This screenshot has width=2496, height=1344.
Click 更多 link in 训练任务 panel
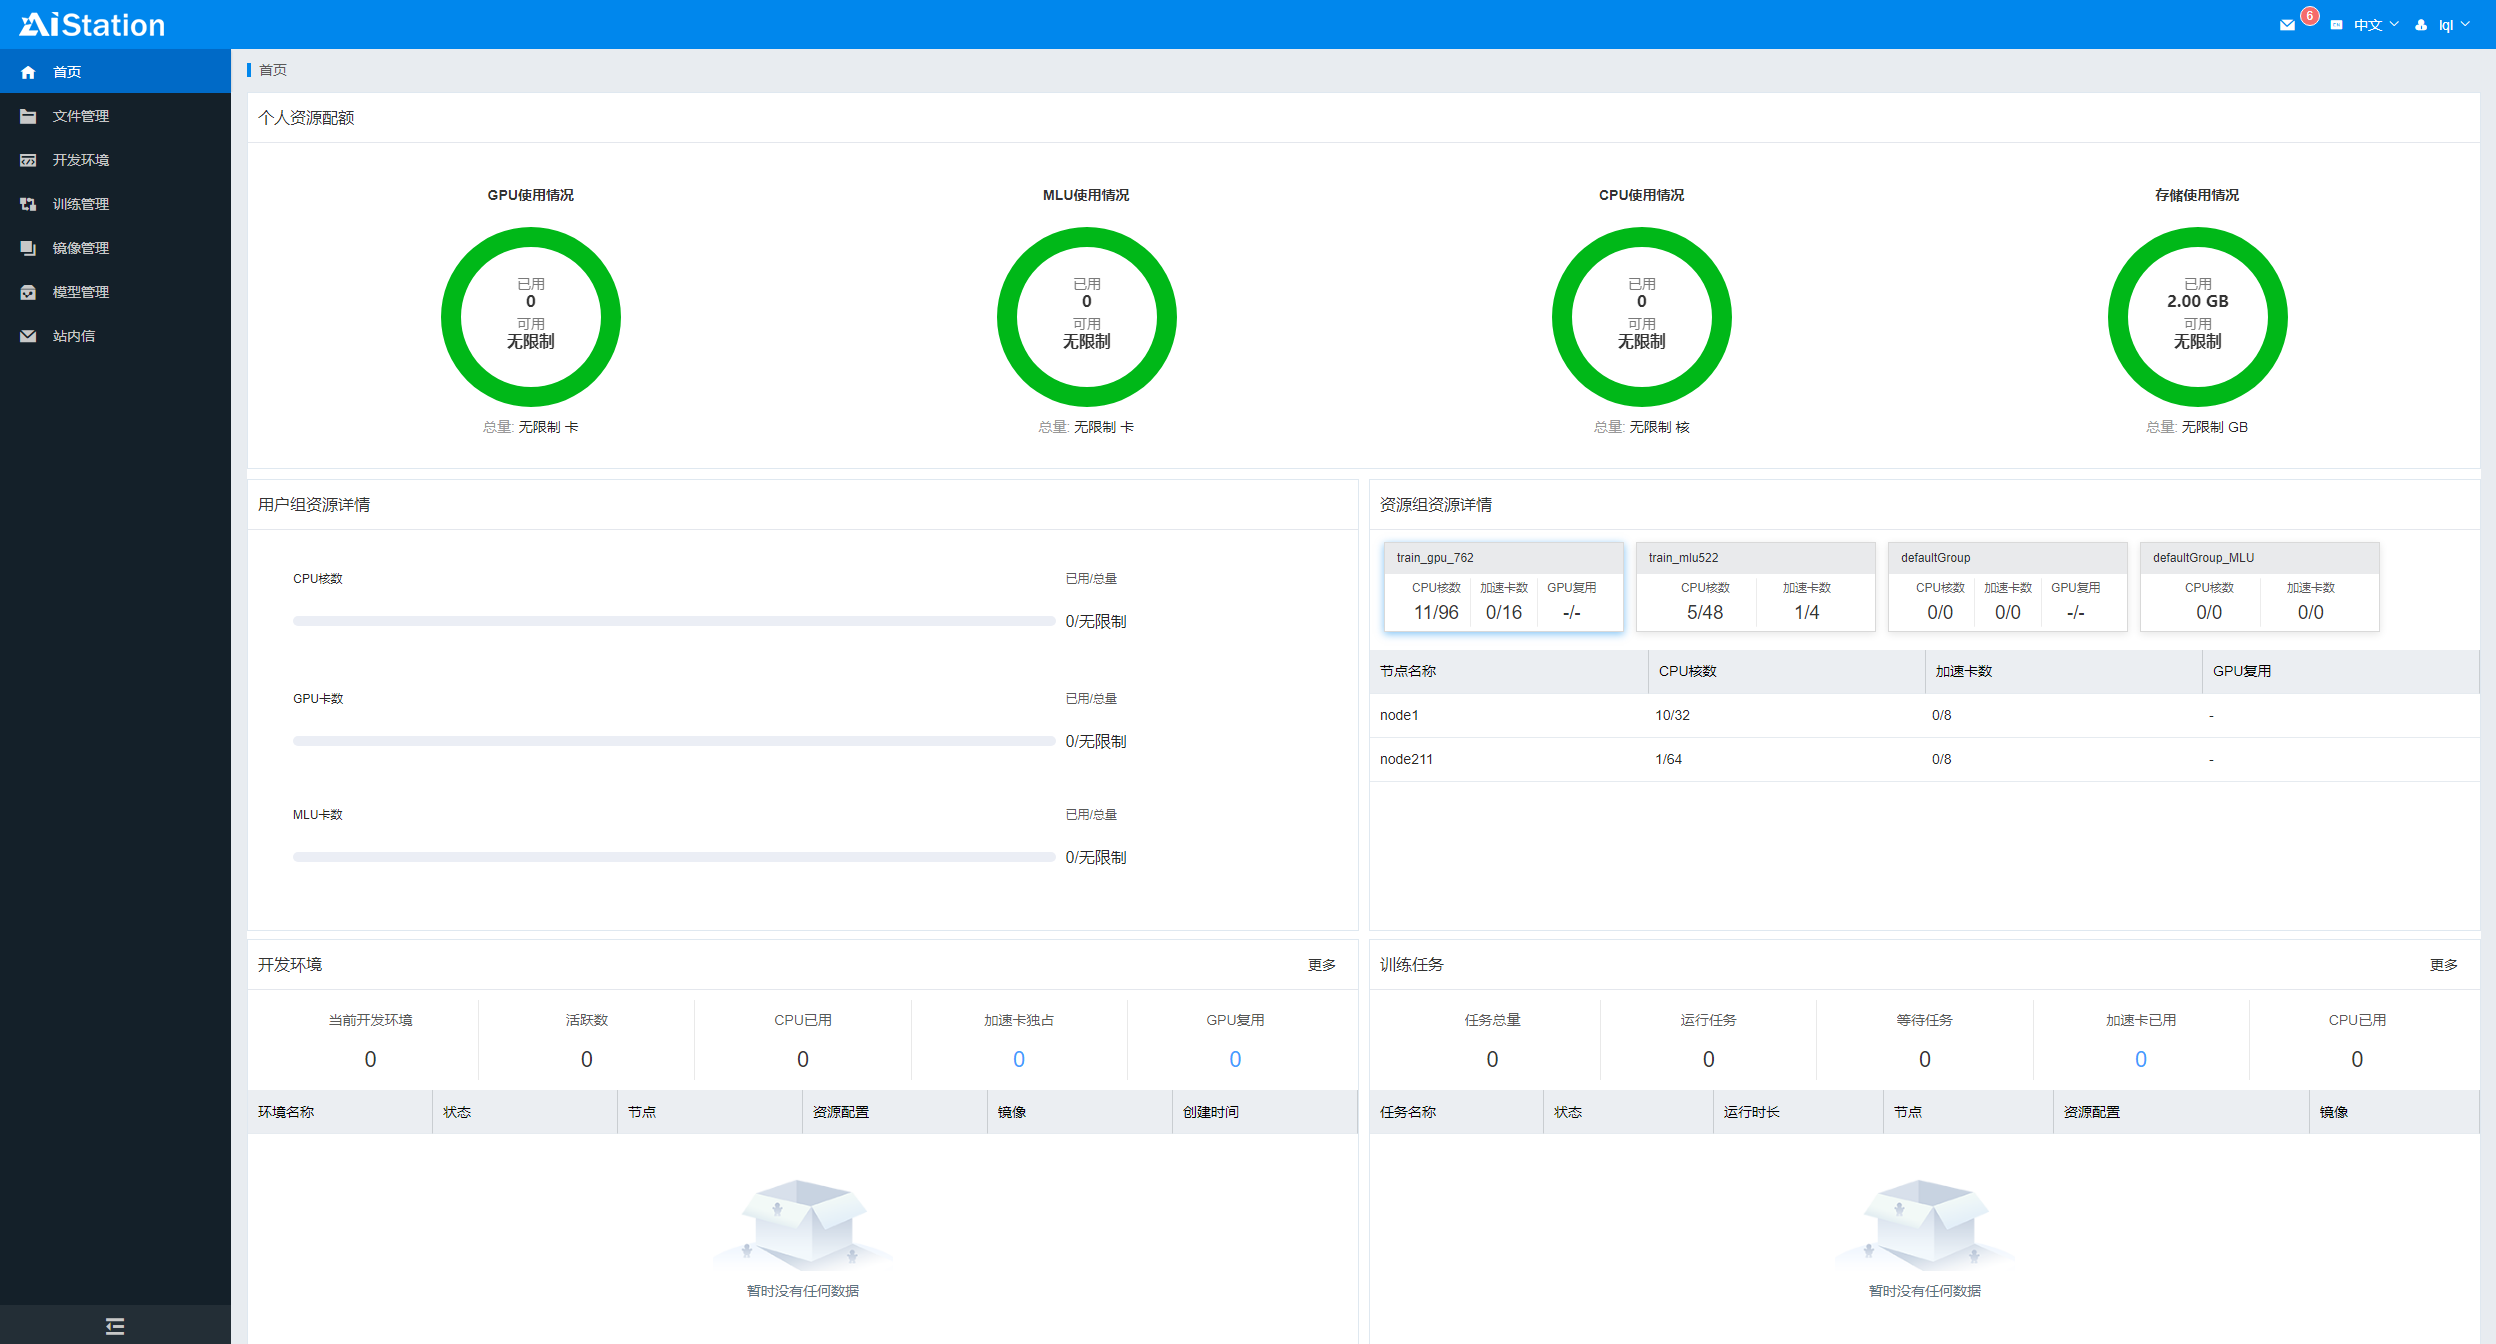[2443, 965]
